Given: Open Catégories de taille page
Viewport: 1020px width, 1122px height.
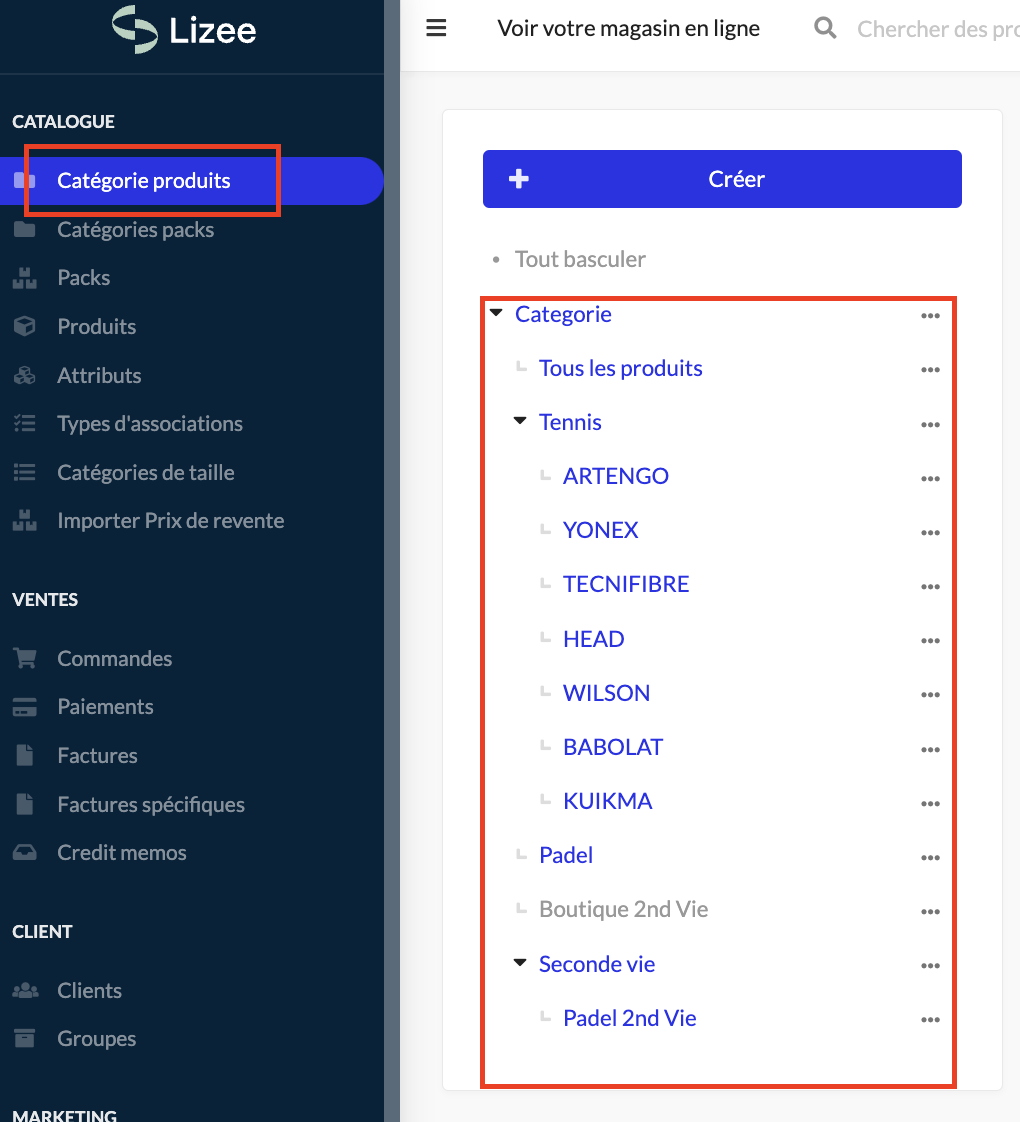Looking at the screenshot, I should (x=145, y=472).
